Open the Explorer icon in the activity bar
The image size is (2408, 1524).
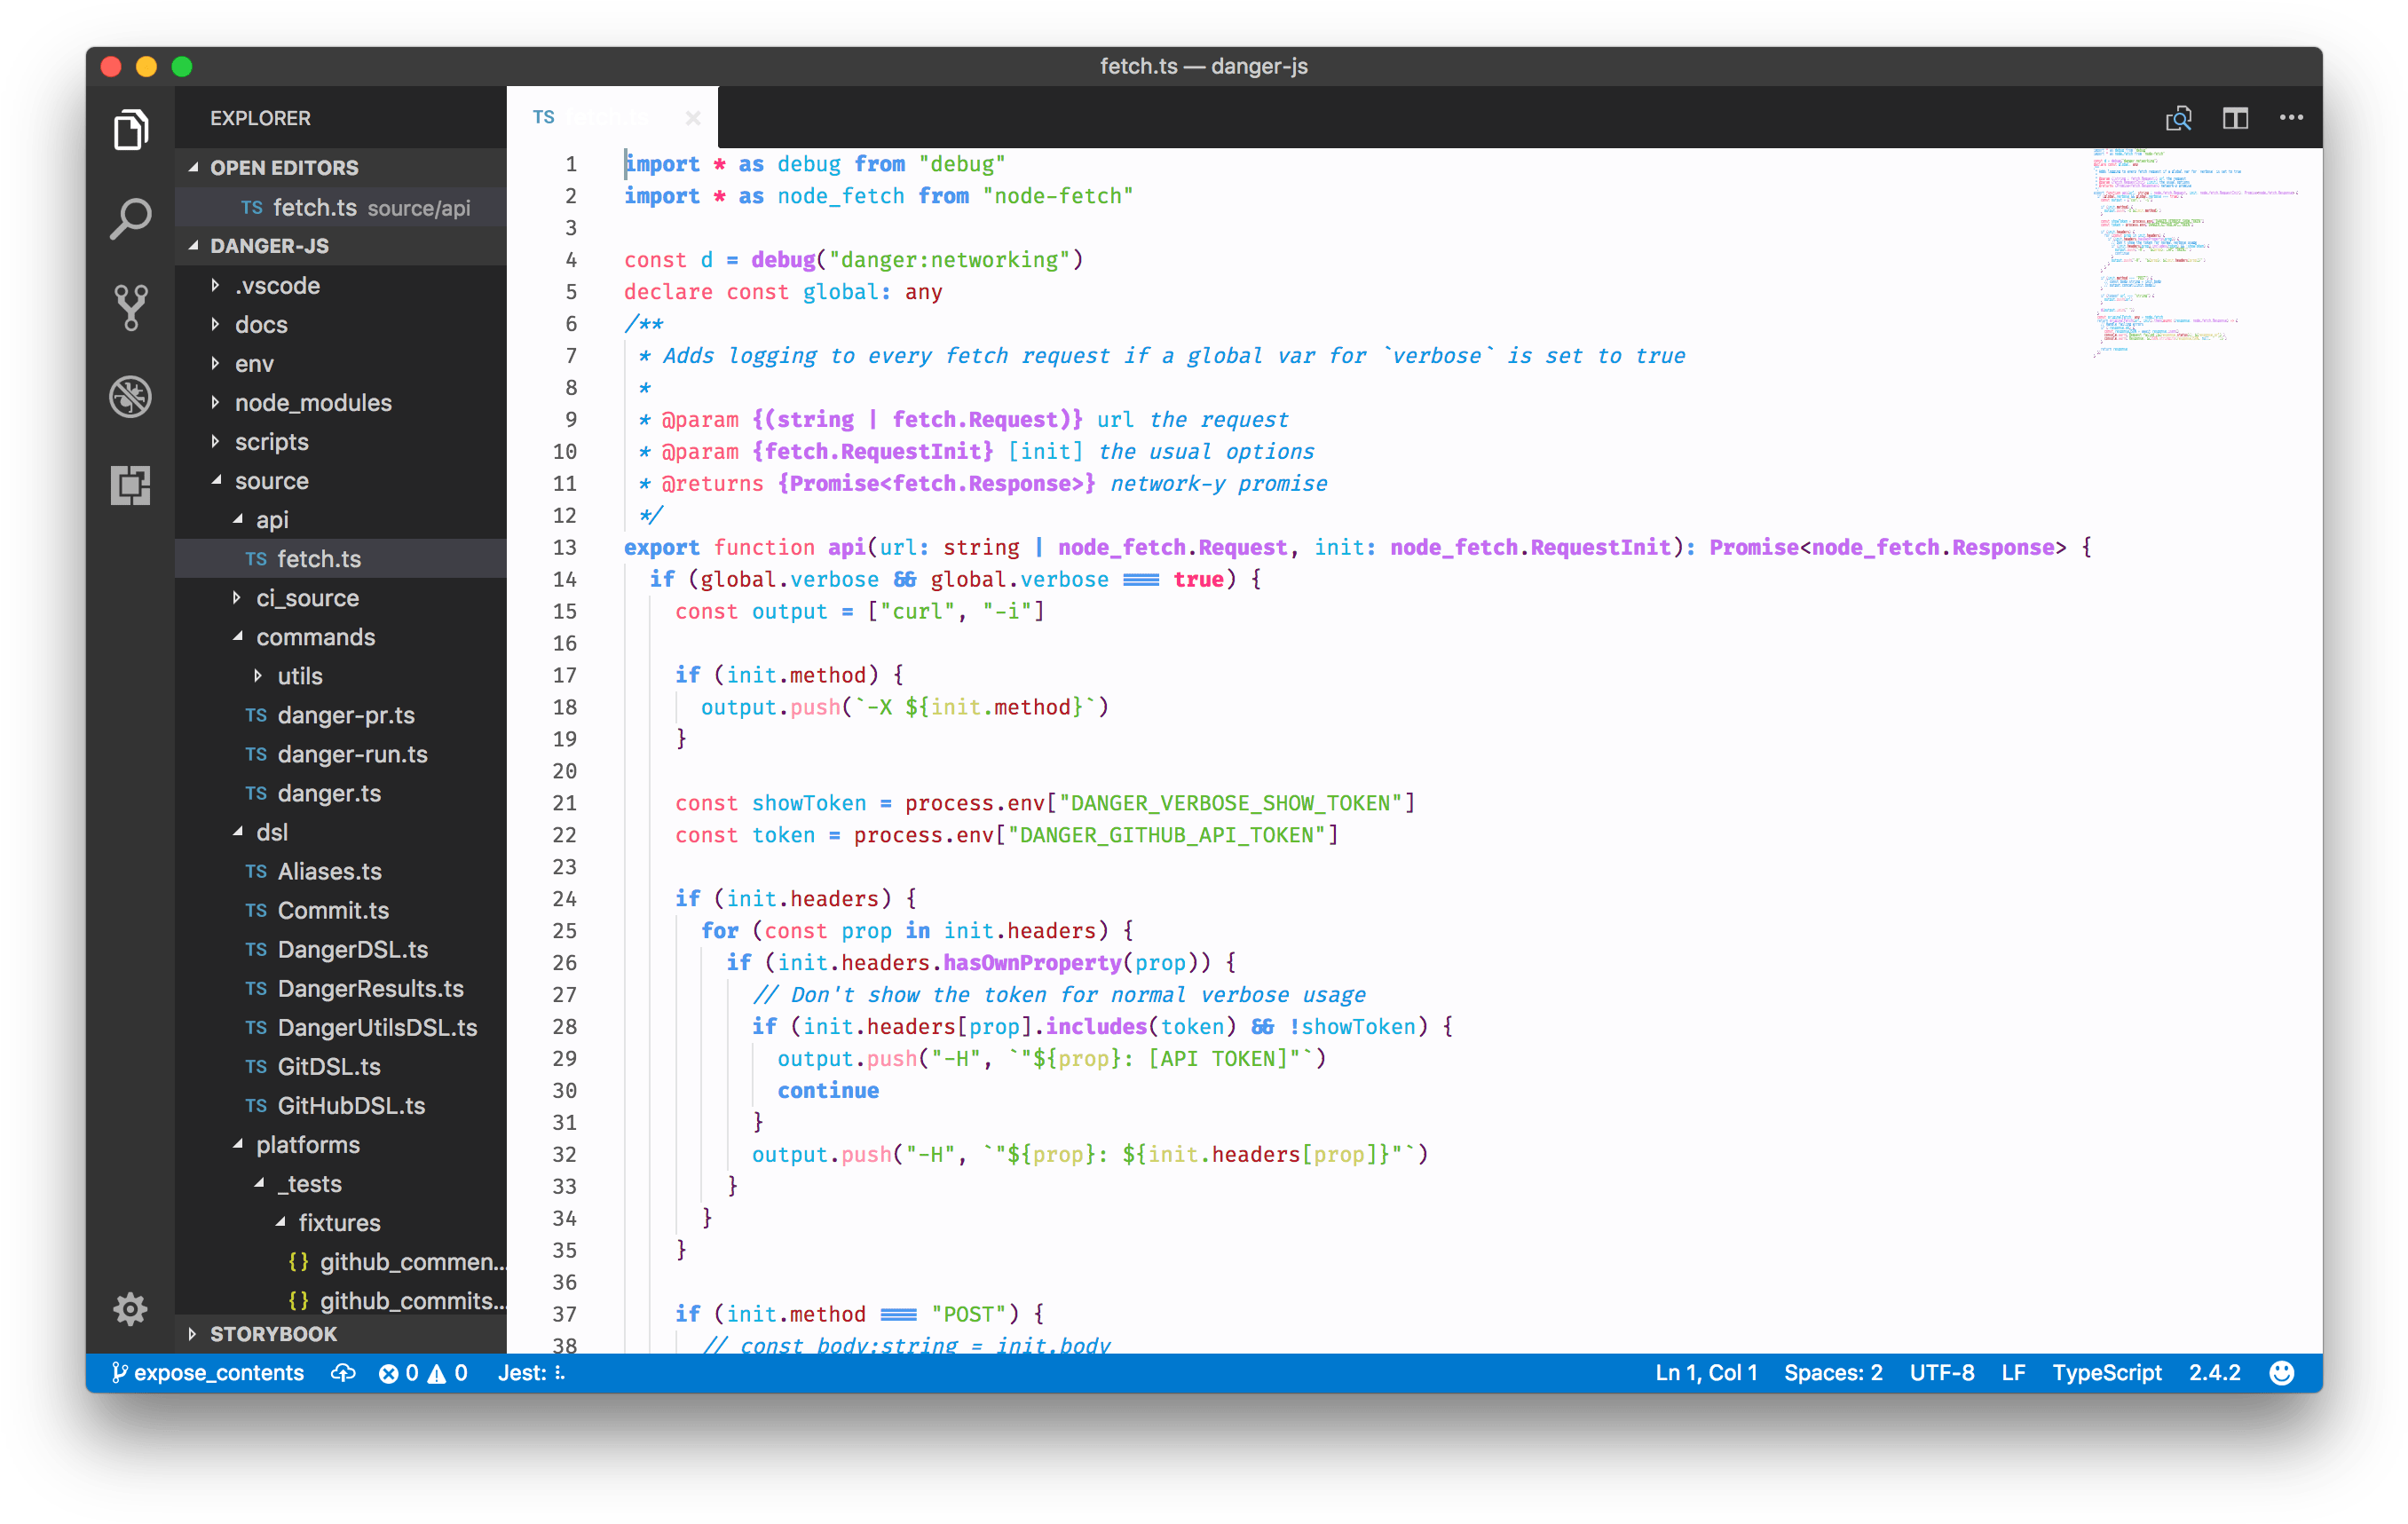[x=130, y=129]
